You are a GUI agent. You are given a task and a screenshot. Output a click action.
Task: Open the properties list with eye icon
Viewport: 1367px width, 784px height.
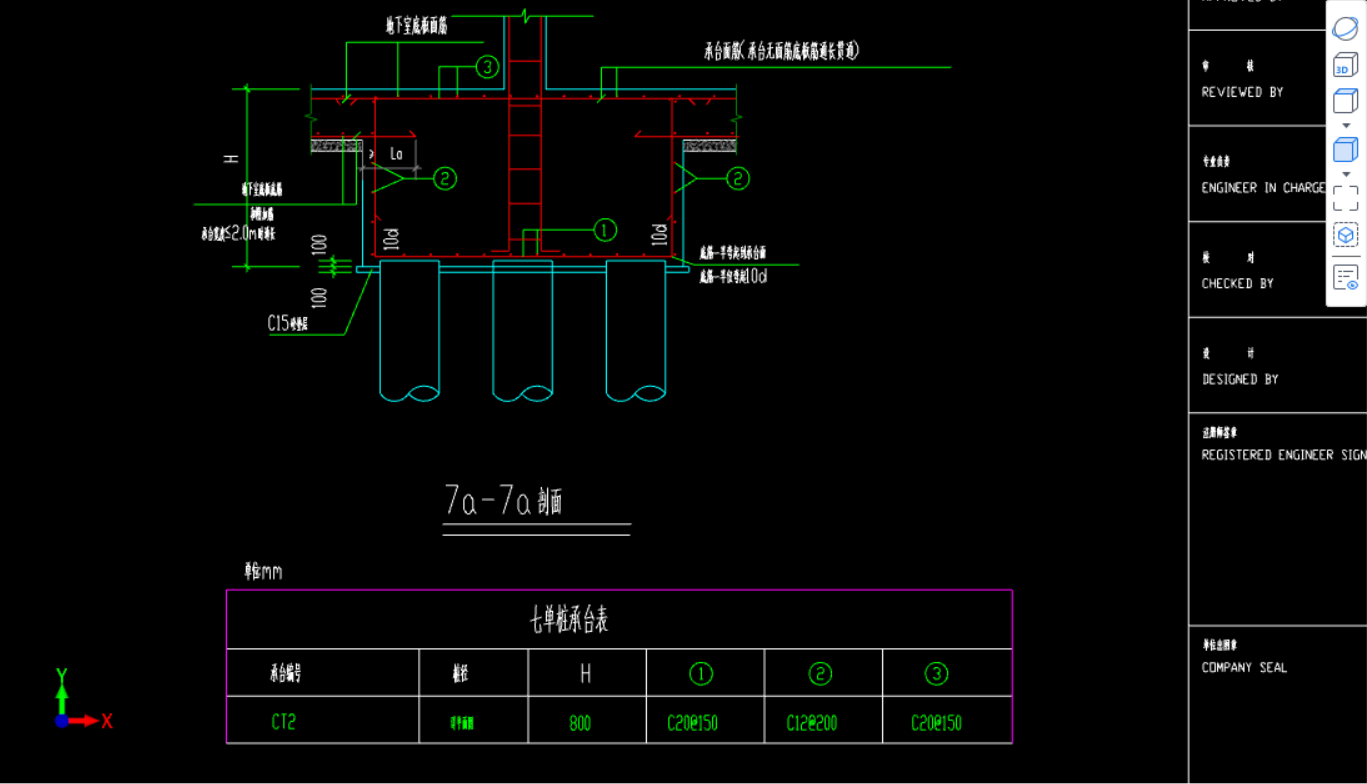click(1345, 277)
